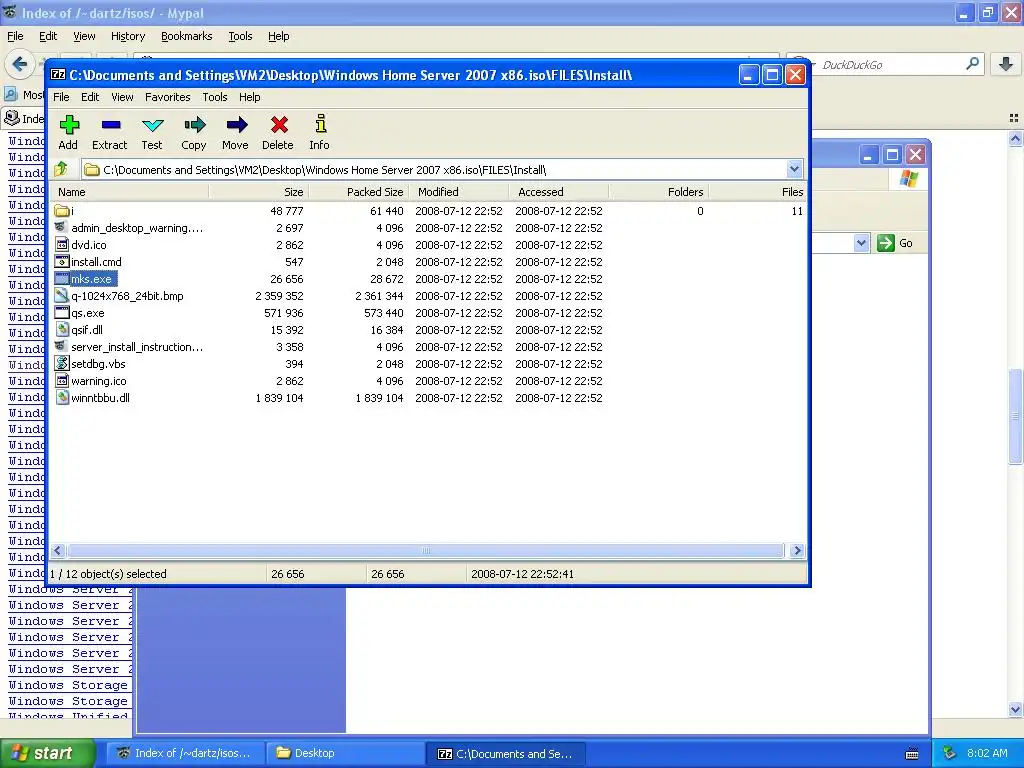Select the qsif.dll file icon
The height and width of the screenshot is (768, 1024).
pyautogui.click(x=62, y=330)
